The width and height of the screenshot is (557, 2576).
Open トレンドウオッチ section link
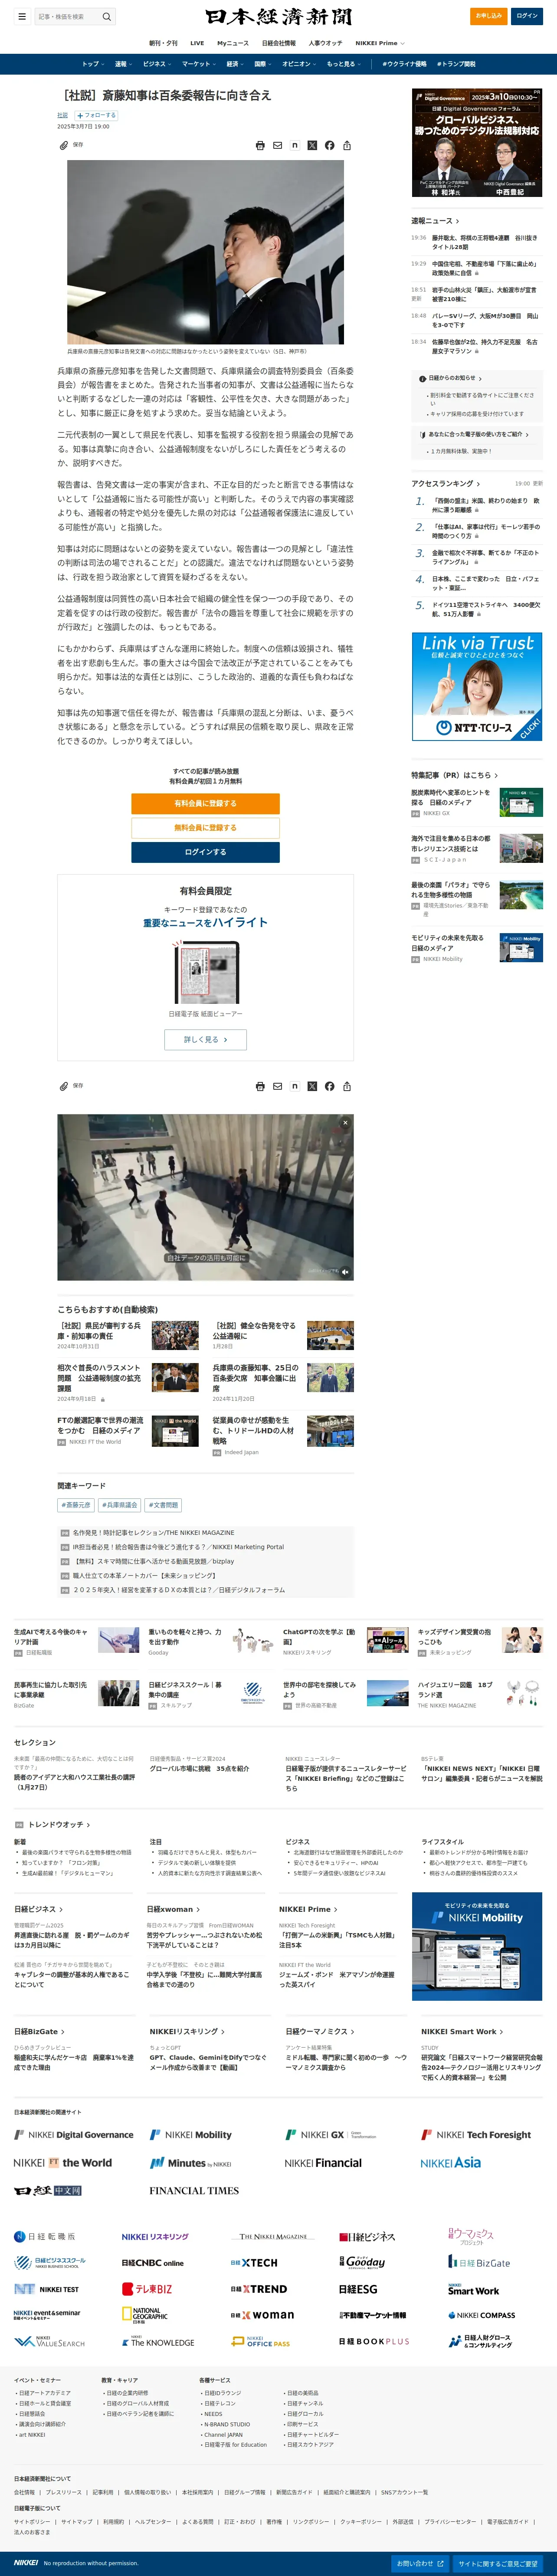59,1824
